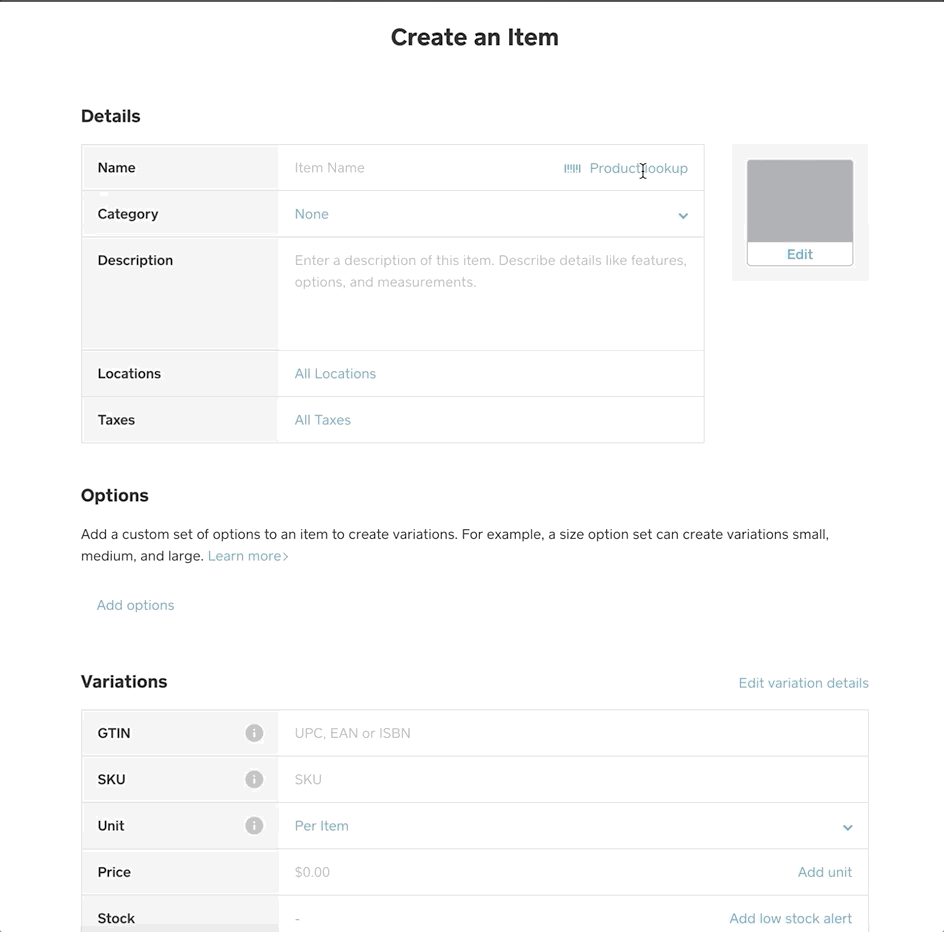Focus the Item Name input field
The height and width of the screenshot is (932, 944).
420,168
